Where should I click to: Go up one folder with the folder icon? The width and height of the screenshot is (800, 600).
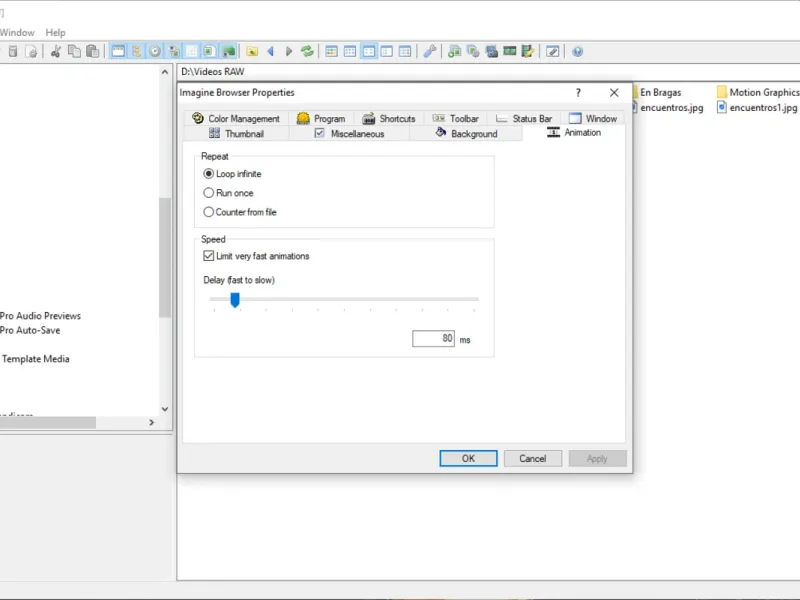pos(252,52)
